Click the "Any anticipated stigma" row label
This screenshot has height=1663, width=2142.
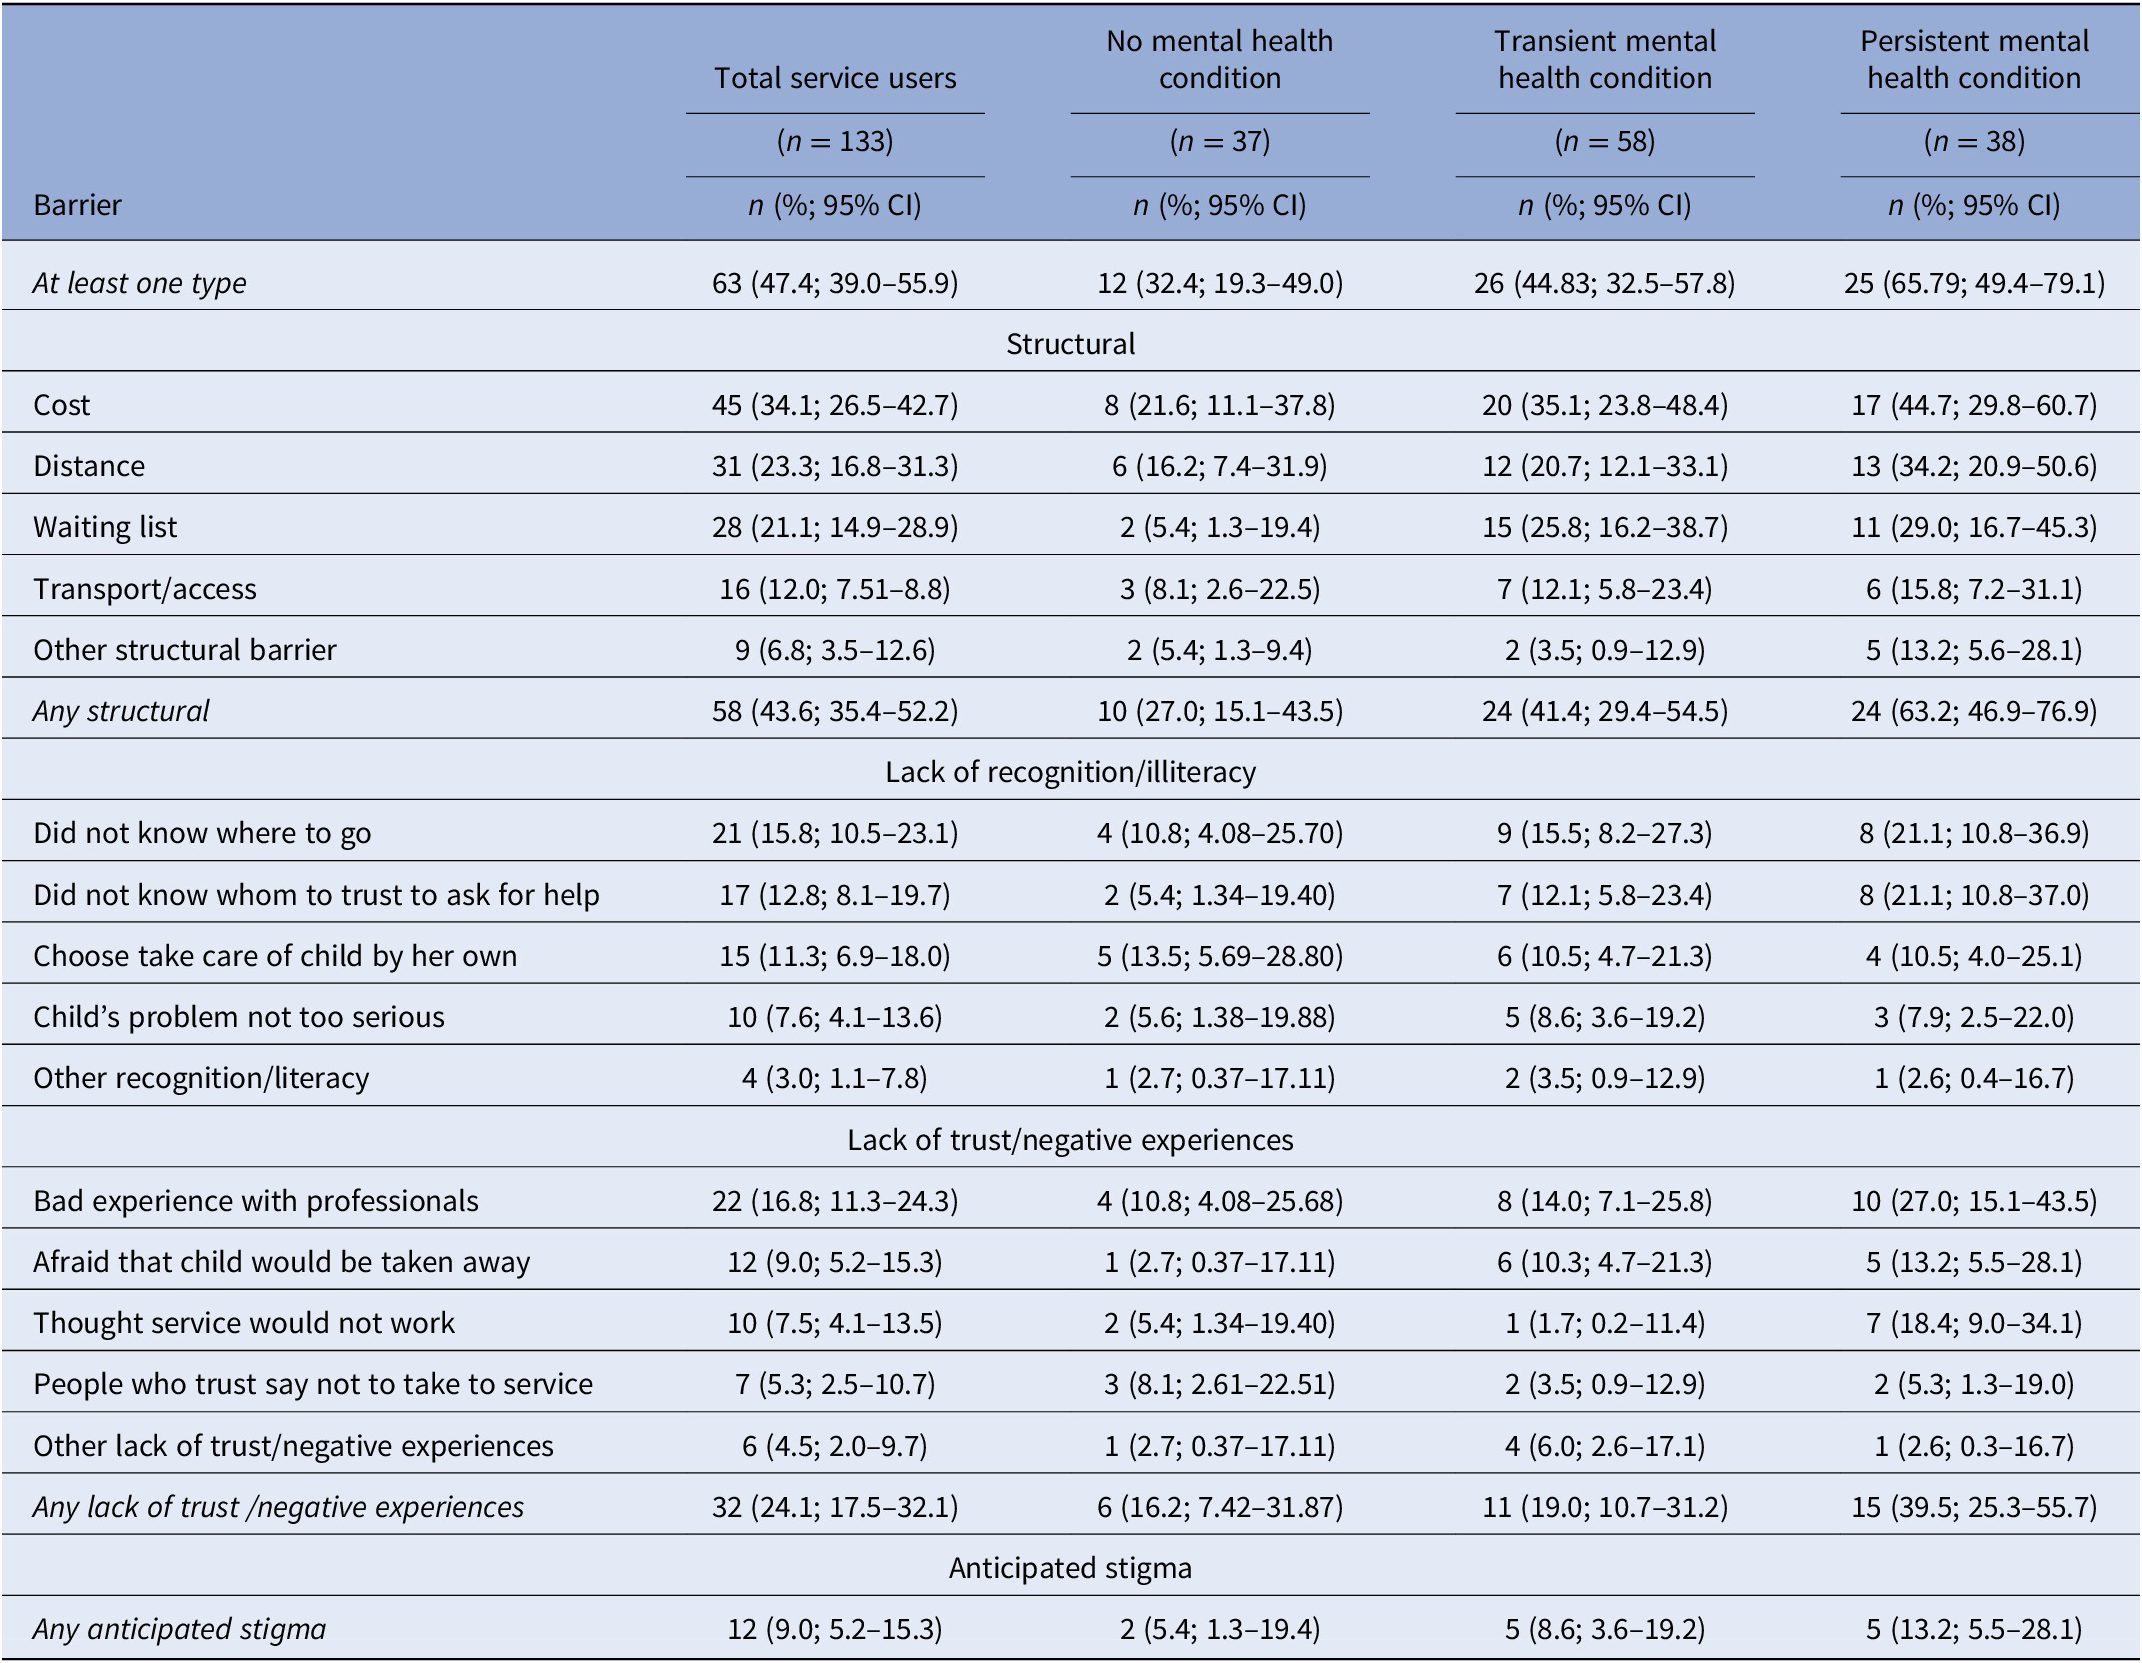click(180, 1629)
